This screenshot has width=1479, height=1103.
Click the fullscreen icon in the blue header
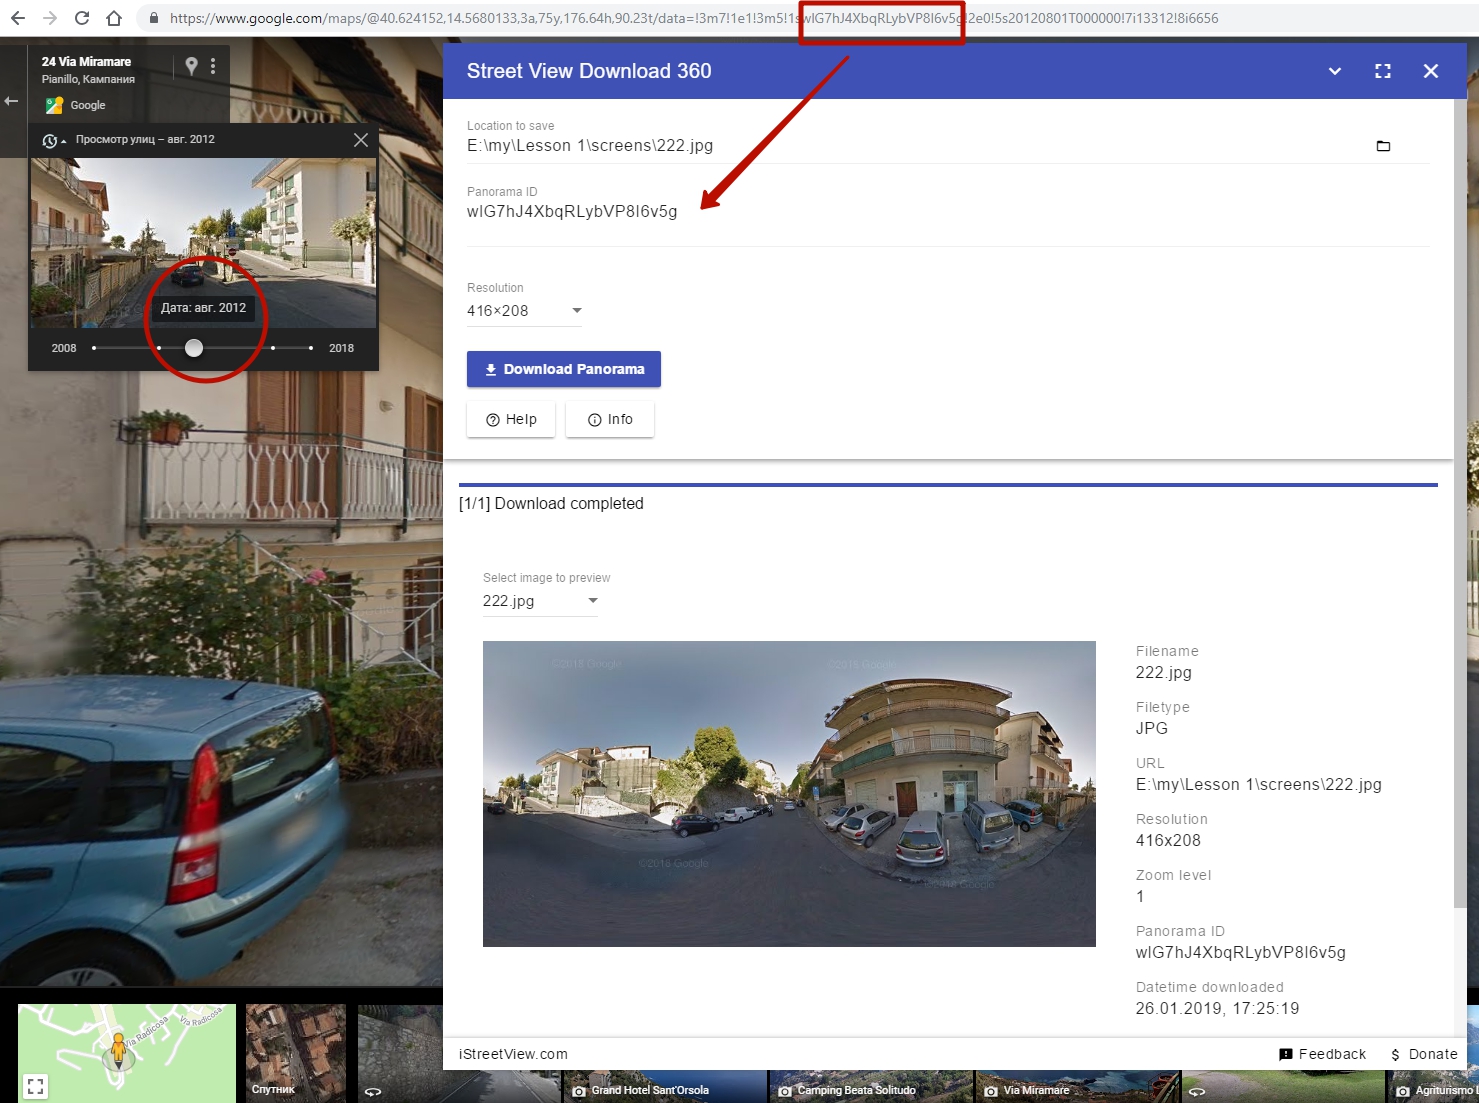(x=1383, y=71)
